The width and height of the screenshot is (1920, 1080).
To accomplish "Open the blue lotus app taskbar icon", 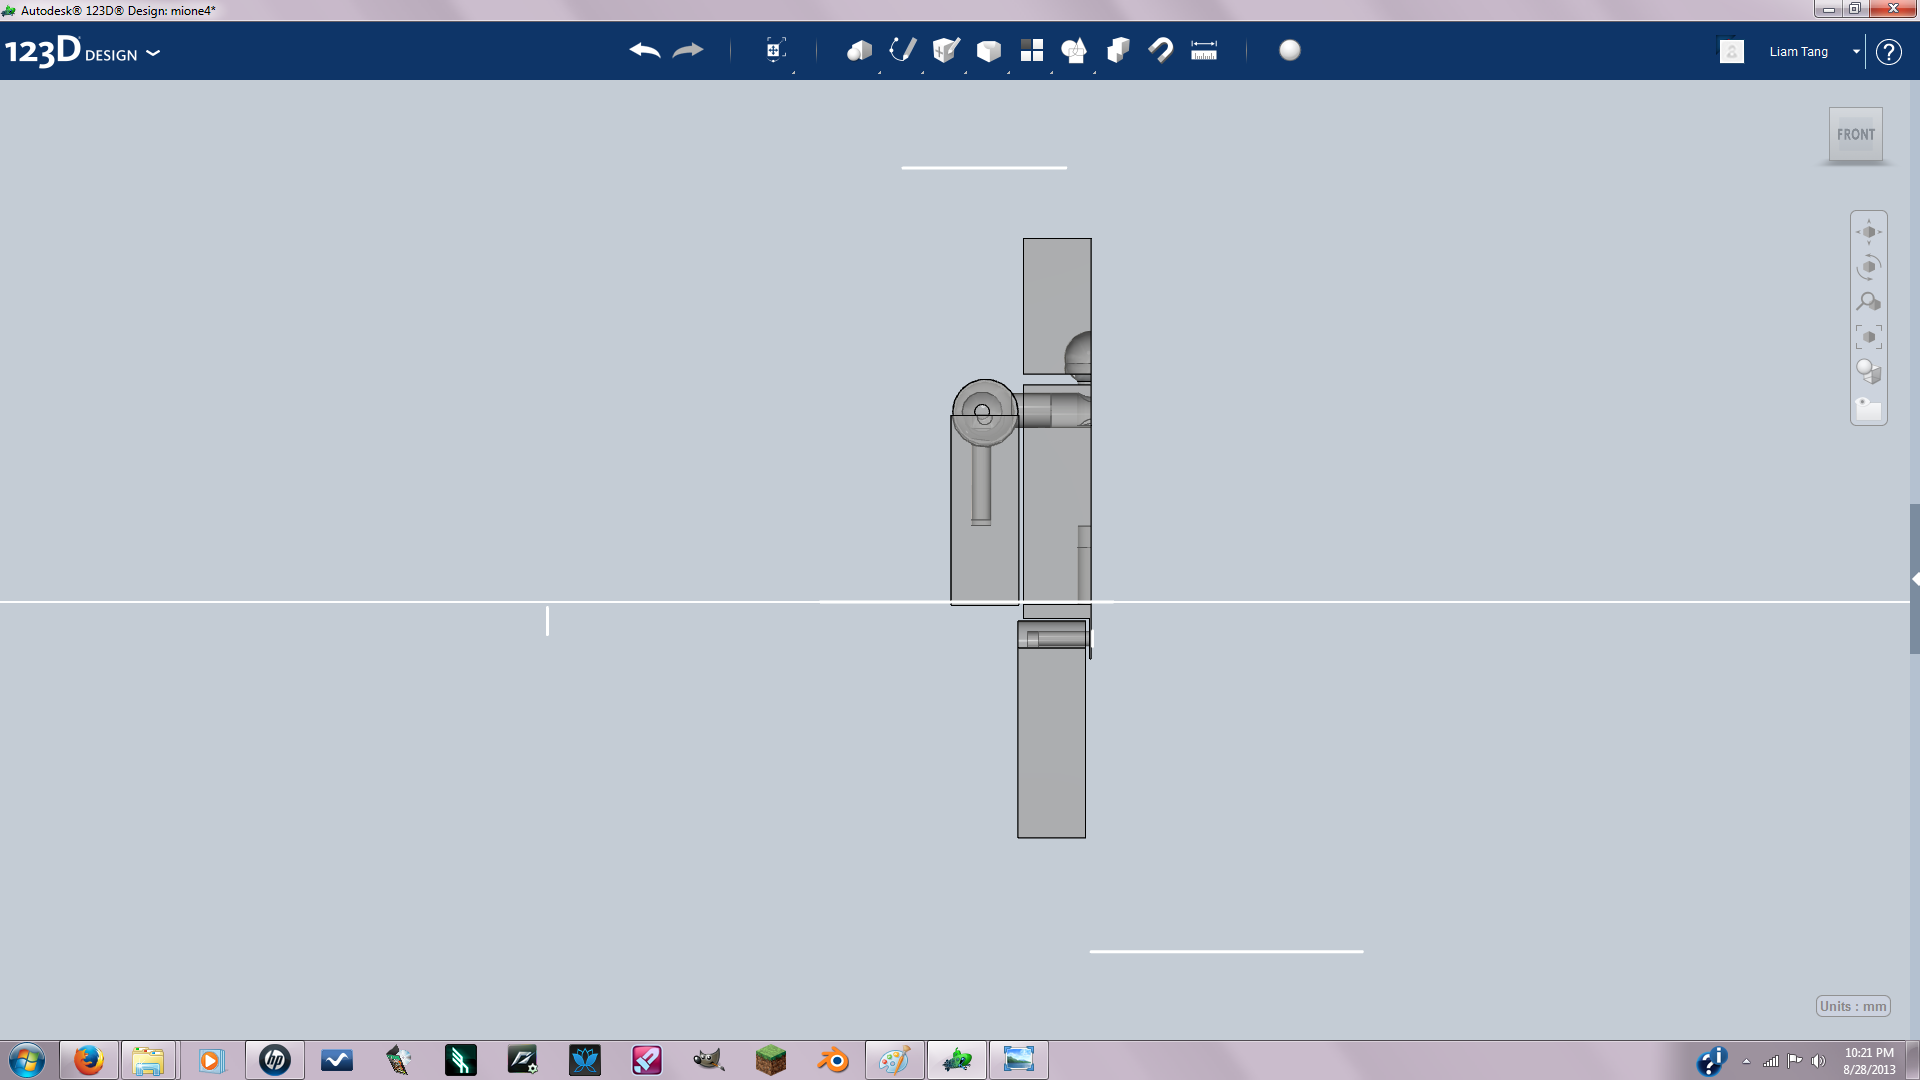I will 585,1060.
